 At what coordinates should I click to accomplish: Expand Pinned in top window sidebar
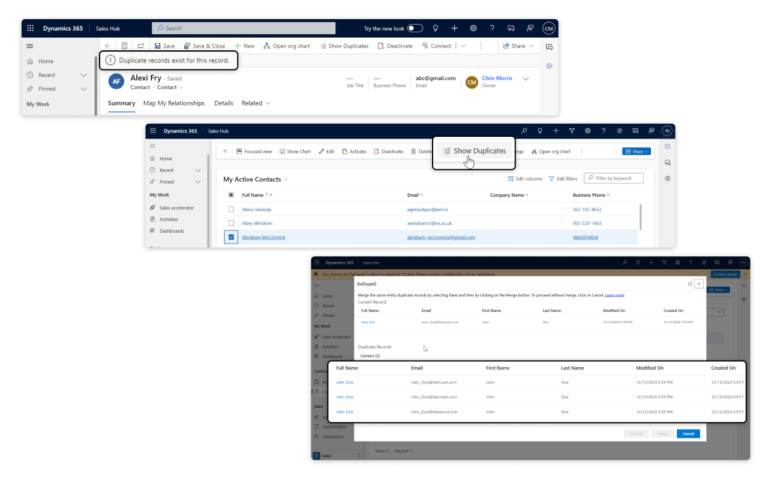pos(84,89)
